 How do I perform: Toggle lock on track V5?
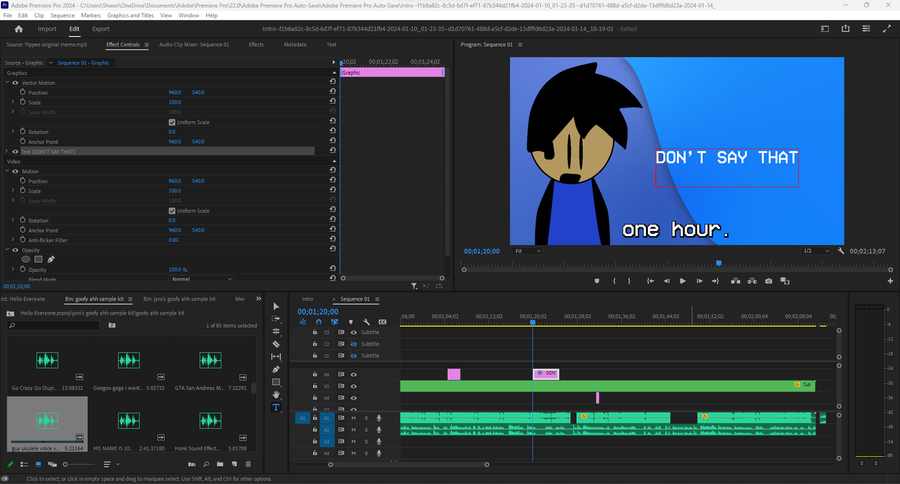click(x=315, y=386)
